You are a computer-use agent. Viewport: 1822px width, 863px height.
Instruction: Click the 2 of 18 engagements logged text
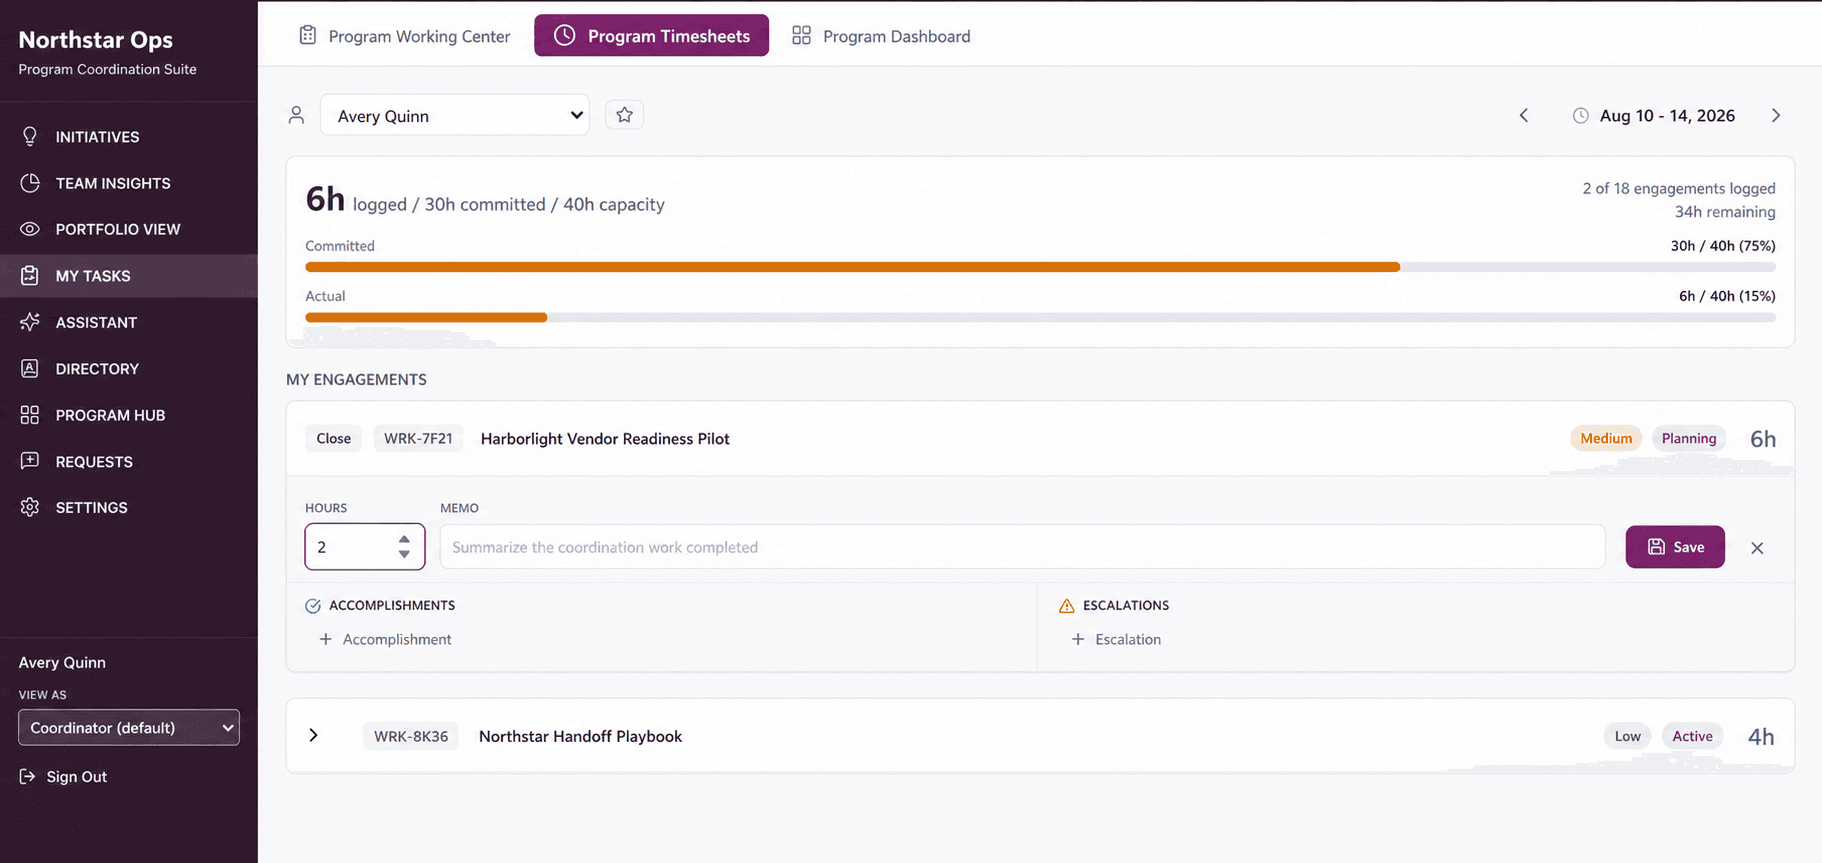click(1679, 188)
